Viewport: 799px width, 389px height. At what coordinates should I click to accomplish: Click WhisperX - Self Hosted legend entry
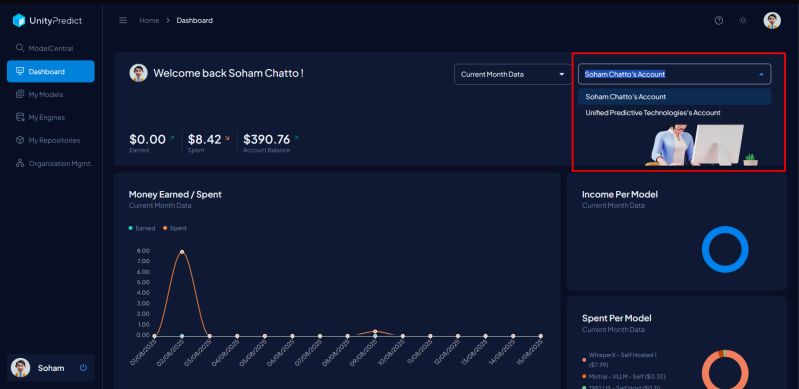(622, 359)
